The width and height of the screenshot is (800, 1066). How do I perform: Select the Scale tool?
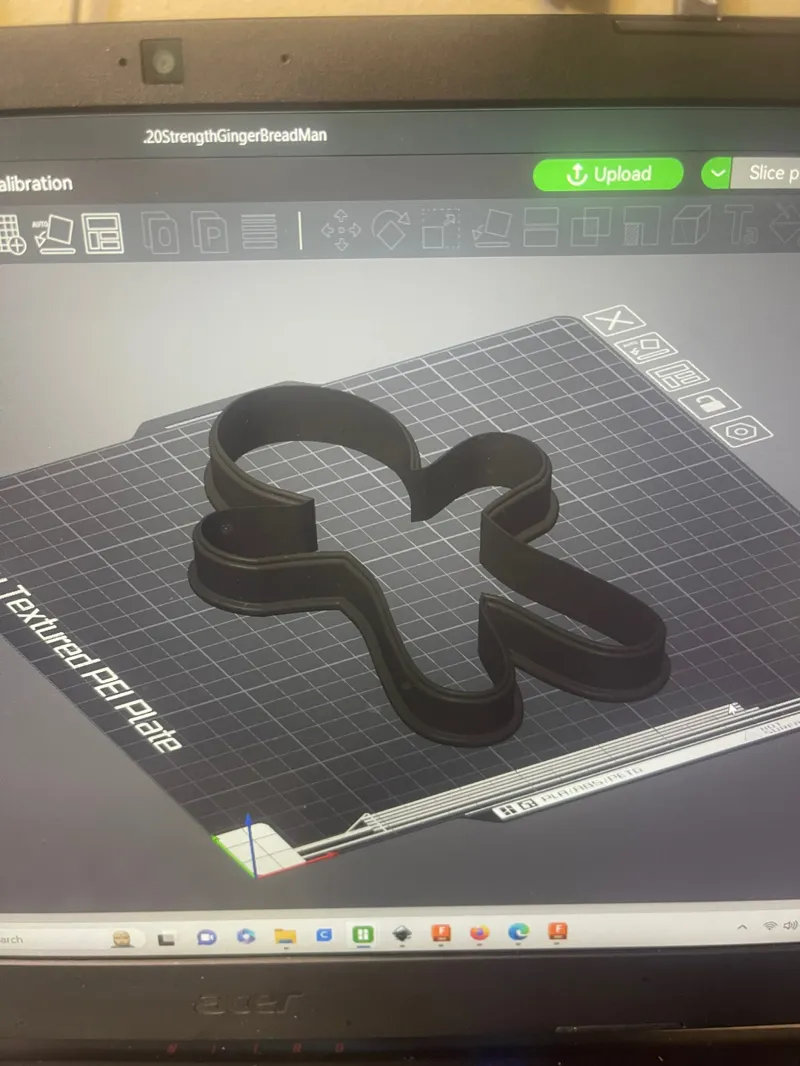[x=441, y=228]
